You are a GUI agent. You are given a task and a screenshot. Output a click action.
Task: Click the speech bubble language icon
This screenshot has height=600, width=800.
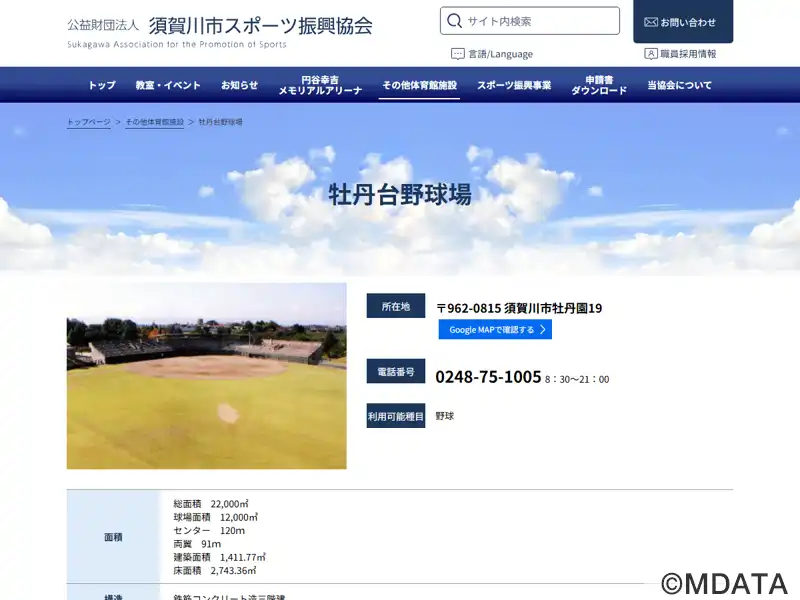[457, 54]
